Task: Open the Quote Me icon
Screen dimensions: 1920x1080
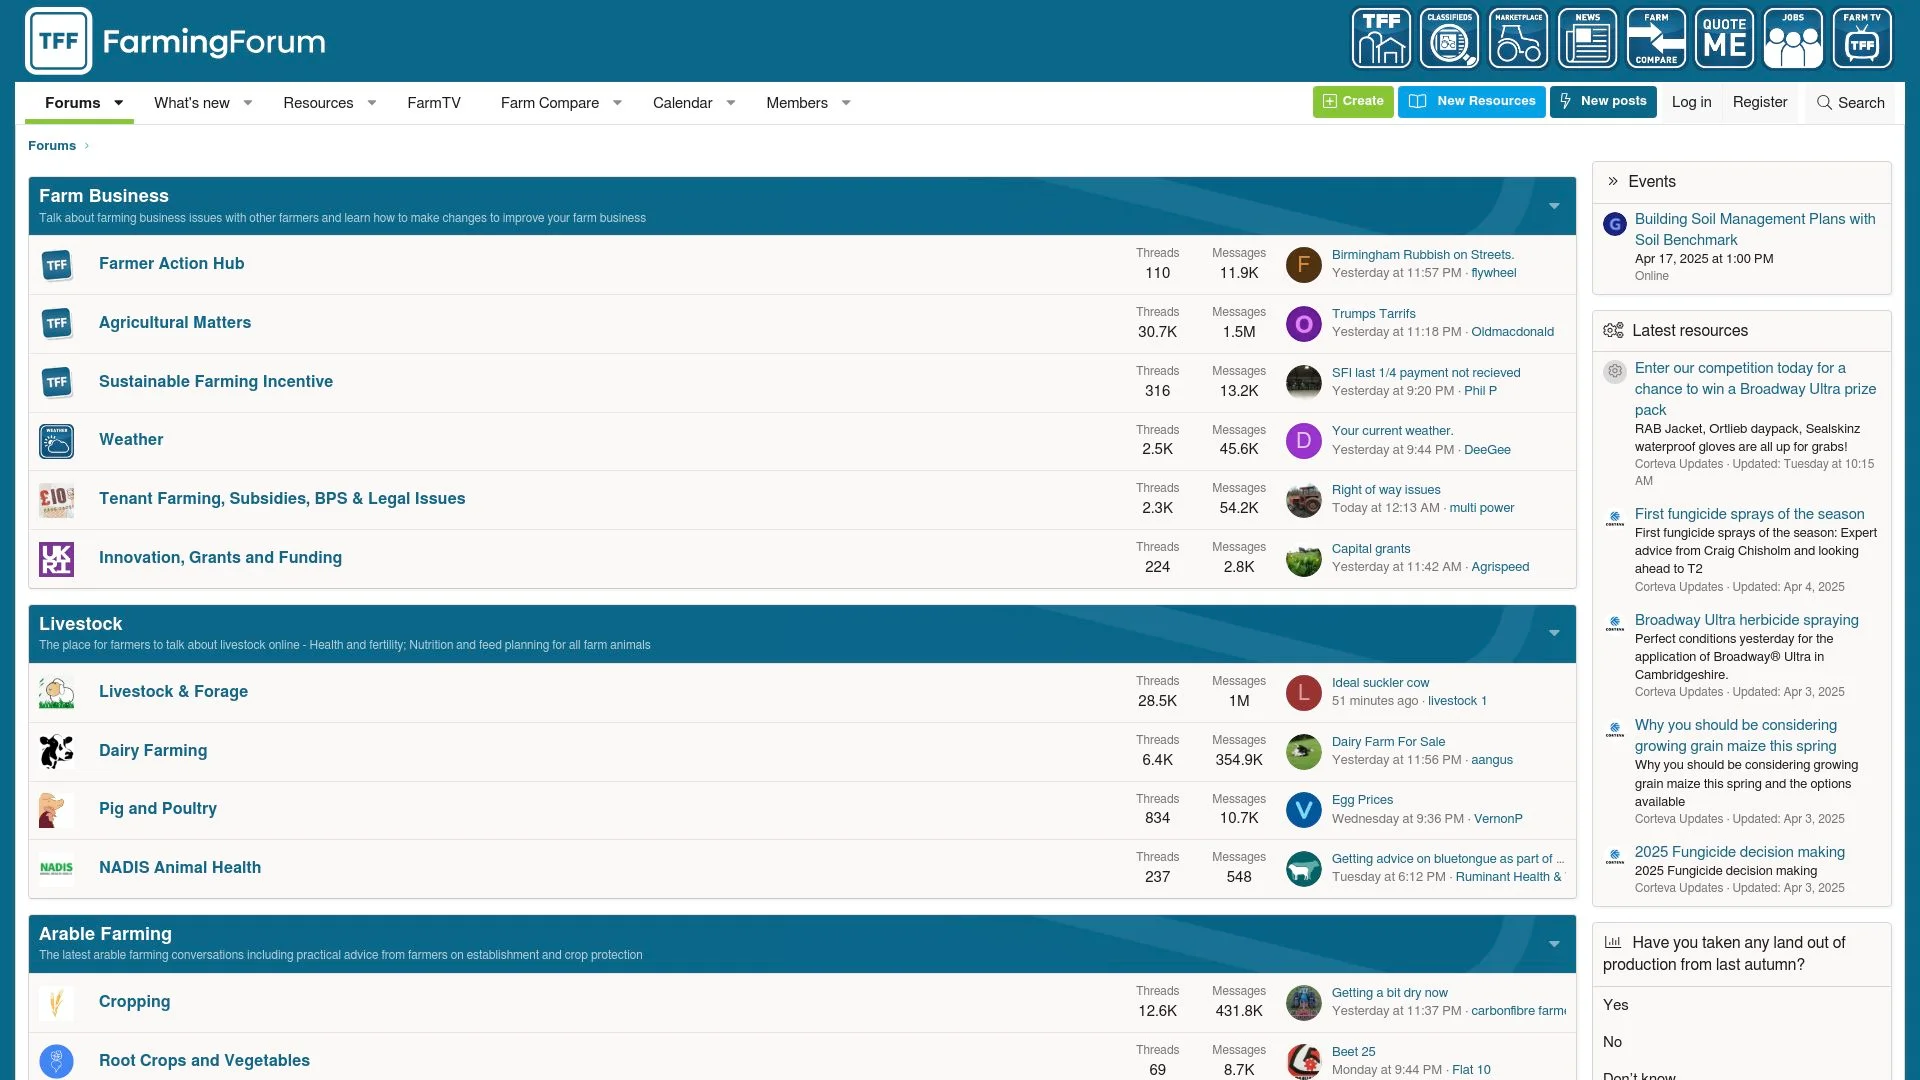Action: point(1725,39)
